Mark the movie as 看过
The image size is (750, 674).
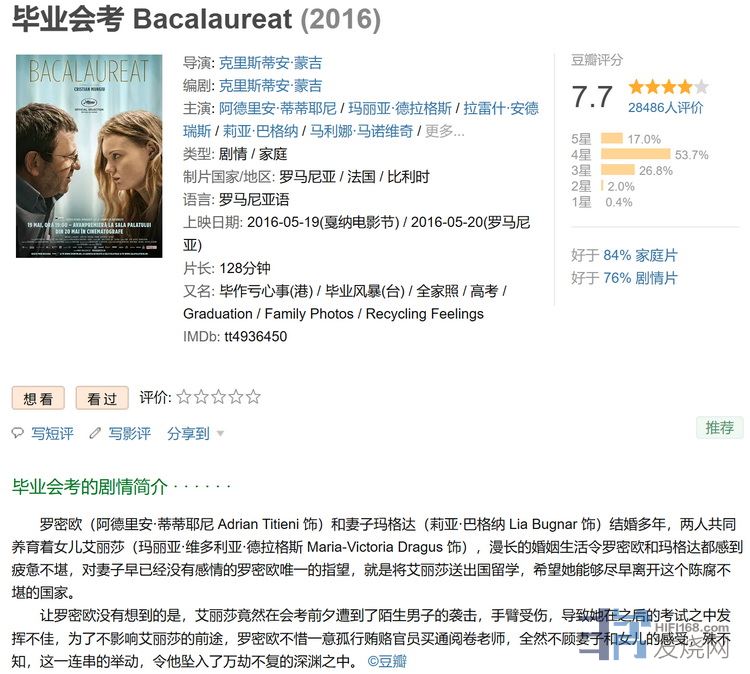pos(102,398)
